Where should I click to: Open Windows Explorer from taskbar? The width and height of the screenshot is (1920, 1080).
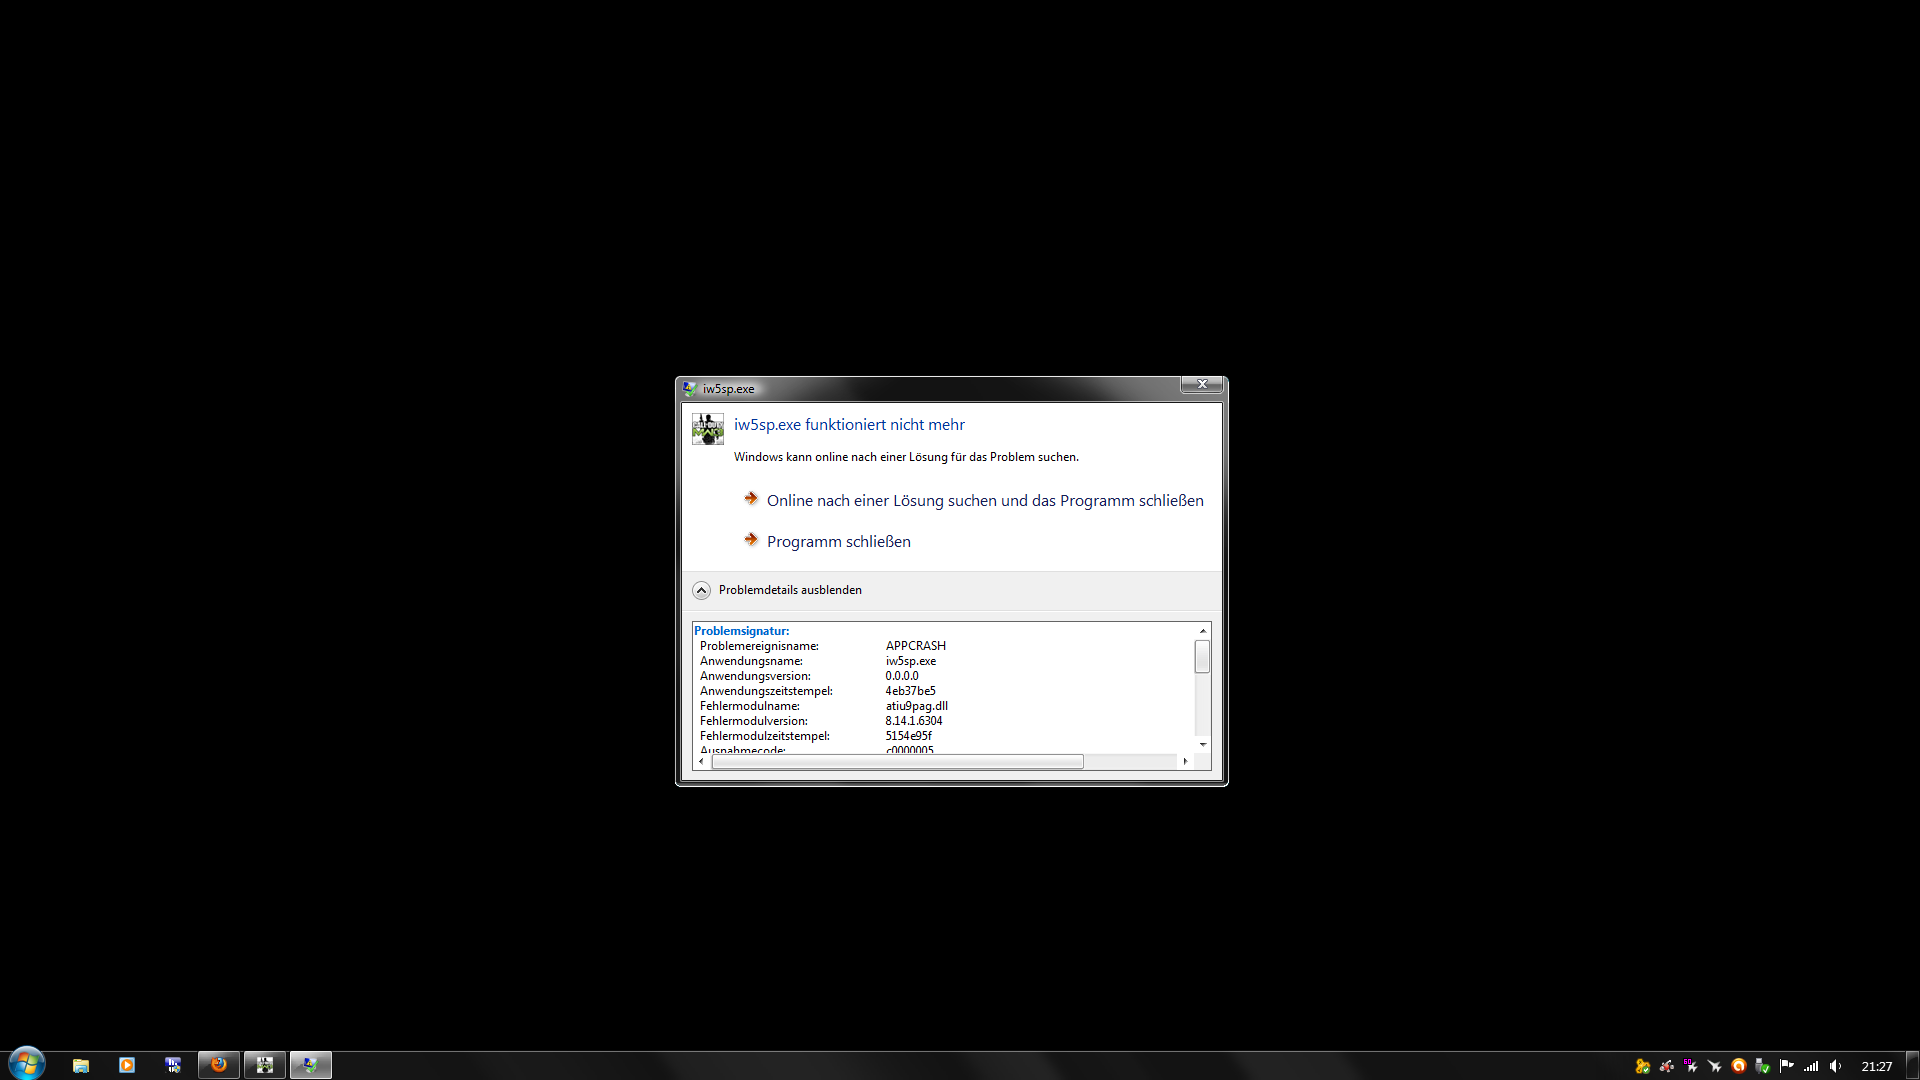81,1065
